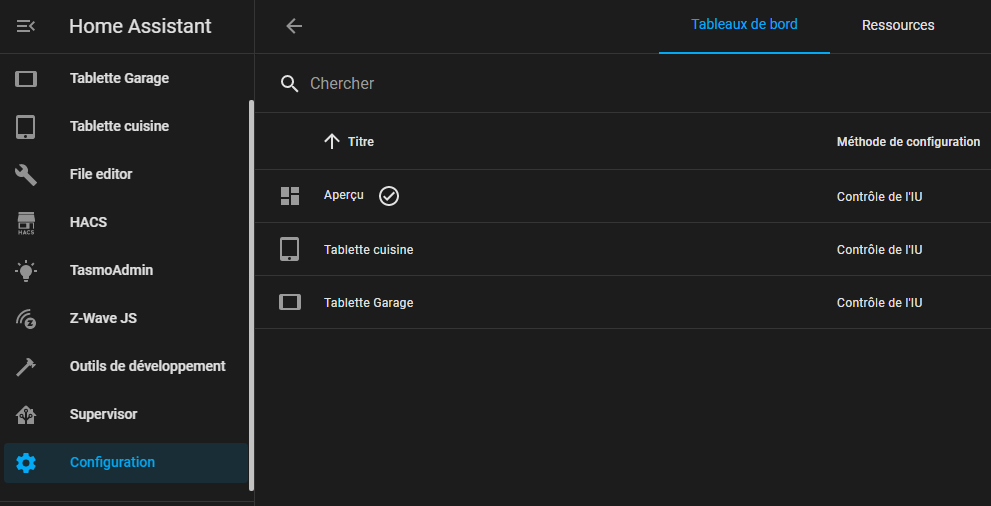Open the Tablette Garage sidebar icon
Image resolution: width=991 pixels, height=506 pixels.
pos(26,78)
